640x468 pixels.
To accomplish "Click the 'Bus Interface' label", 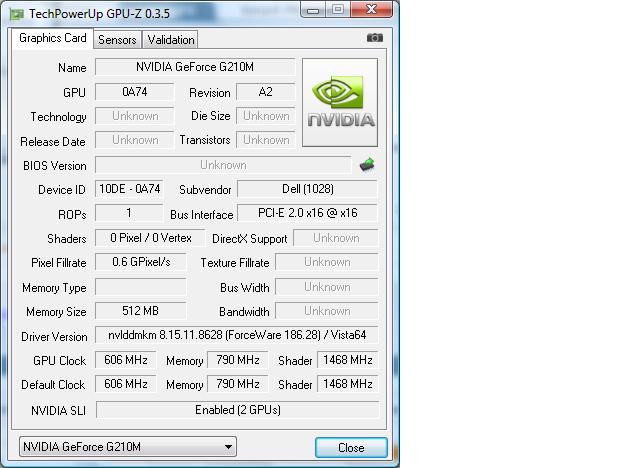I will point(202,215).
